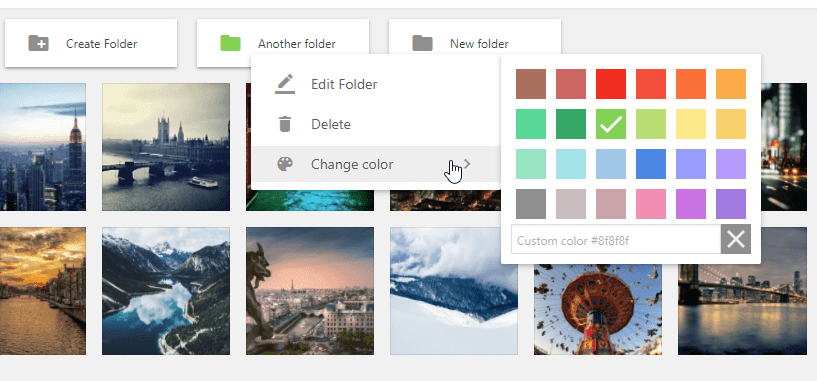Click the pencil icon beside Edit Folder
Viewport: 817px width, 381px height.
pos(285,84)
